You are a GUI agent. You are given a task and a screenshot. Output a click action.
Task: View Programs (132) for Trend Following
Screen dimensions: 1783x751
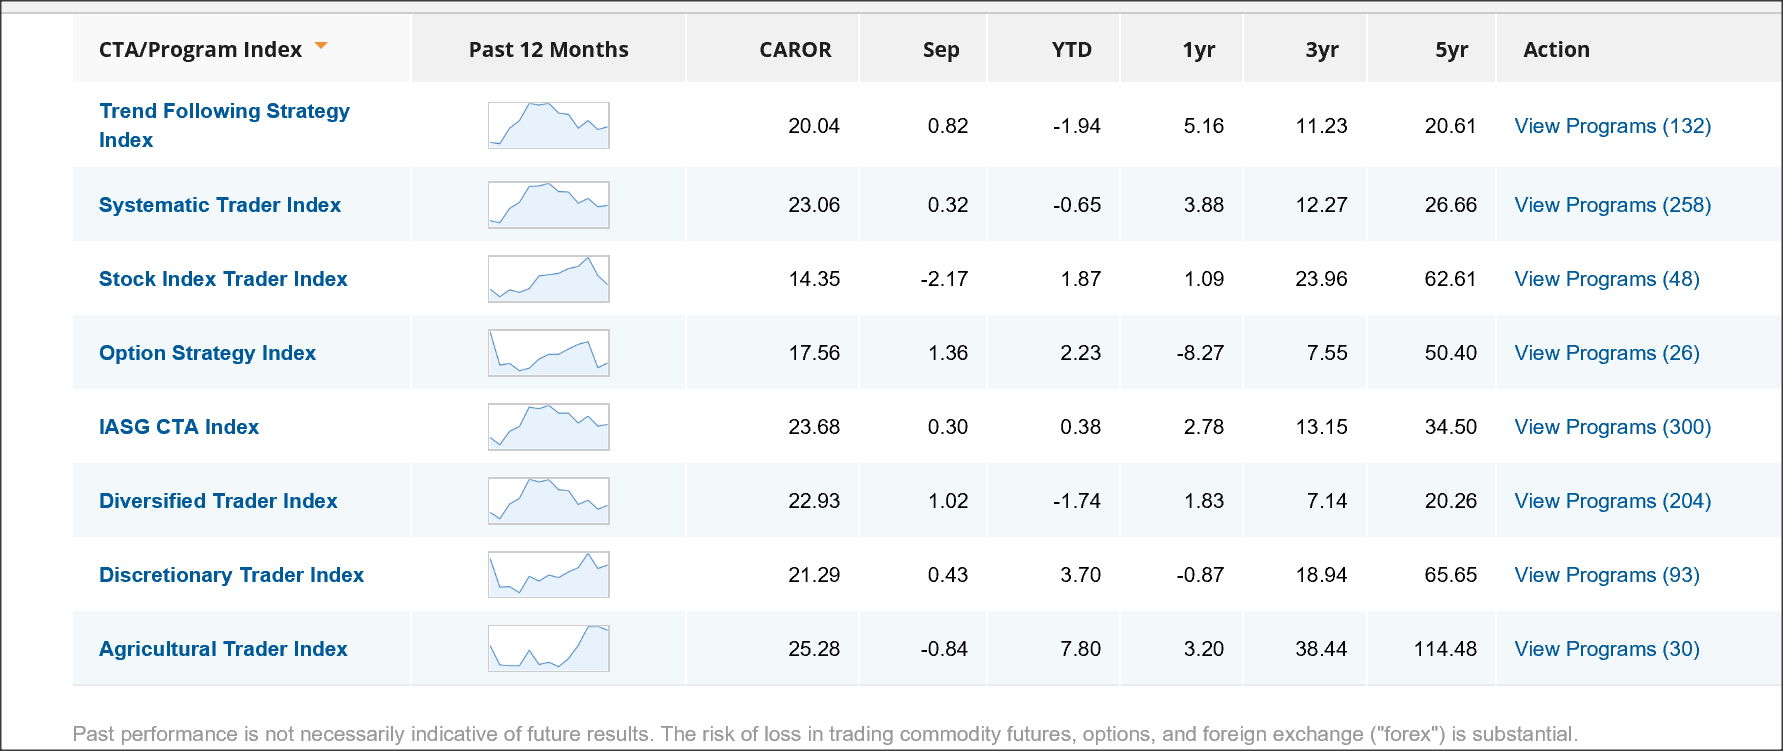1612,126
